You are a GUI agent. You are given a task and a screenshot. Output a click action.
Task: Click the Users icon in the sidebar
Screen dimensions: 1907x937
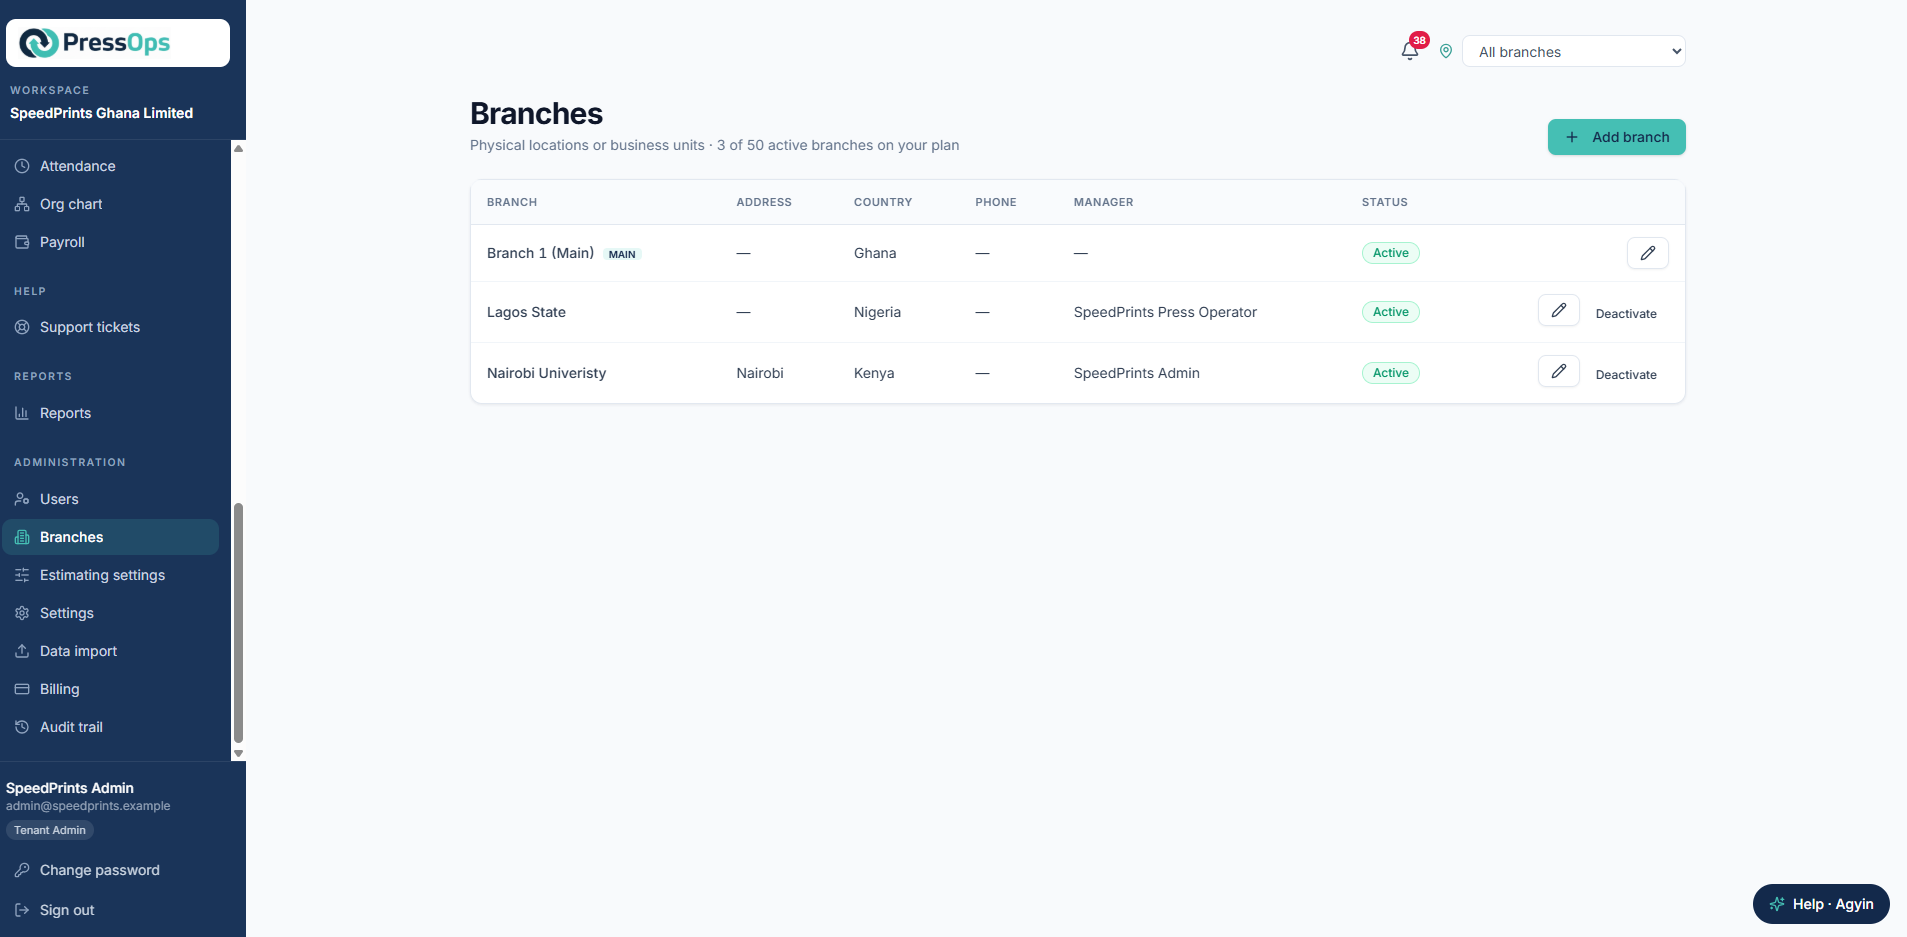[22, 499]
